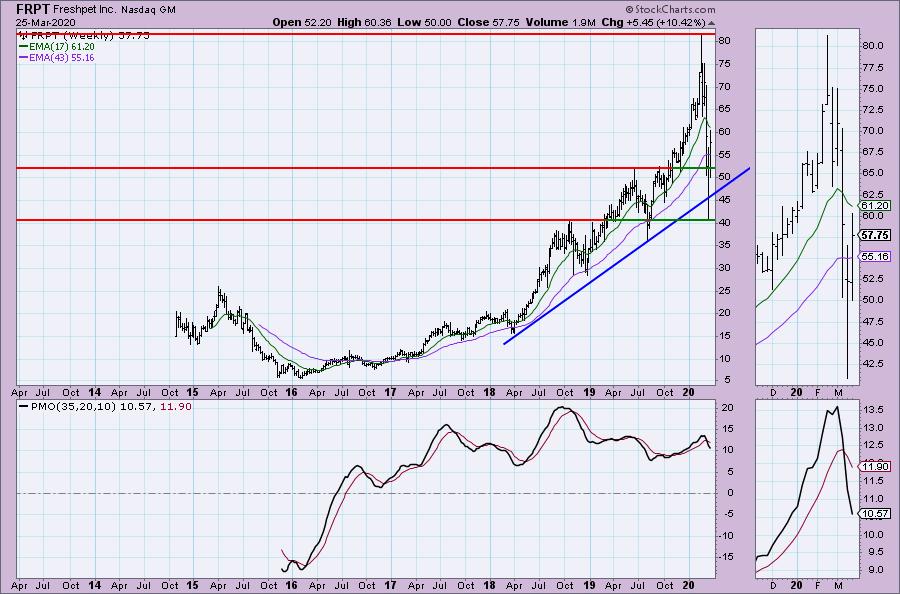Click the 25-Mar-2020 chart date
This screenshot has width=900, height=594.
[x=45, y=23]
